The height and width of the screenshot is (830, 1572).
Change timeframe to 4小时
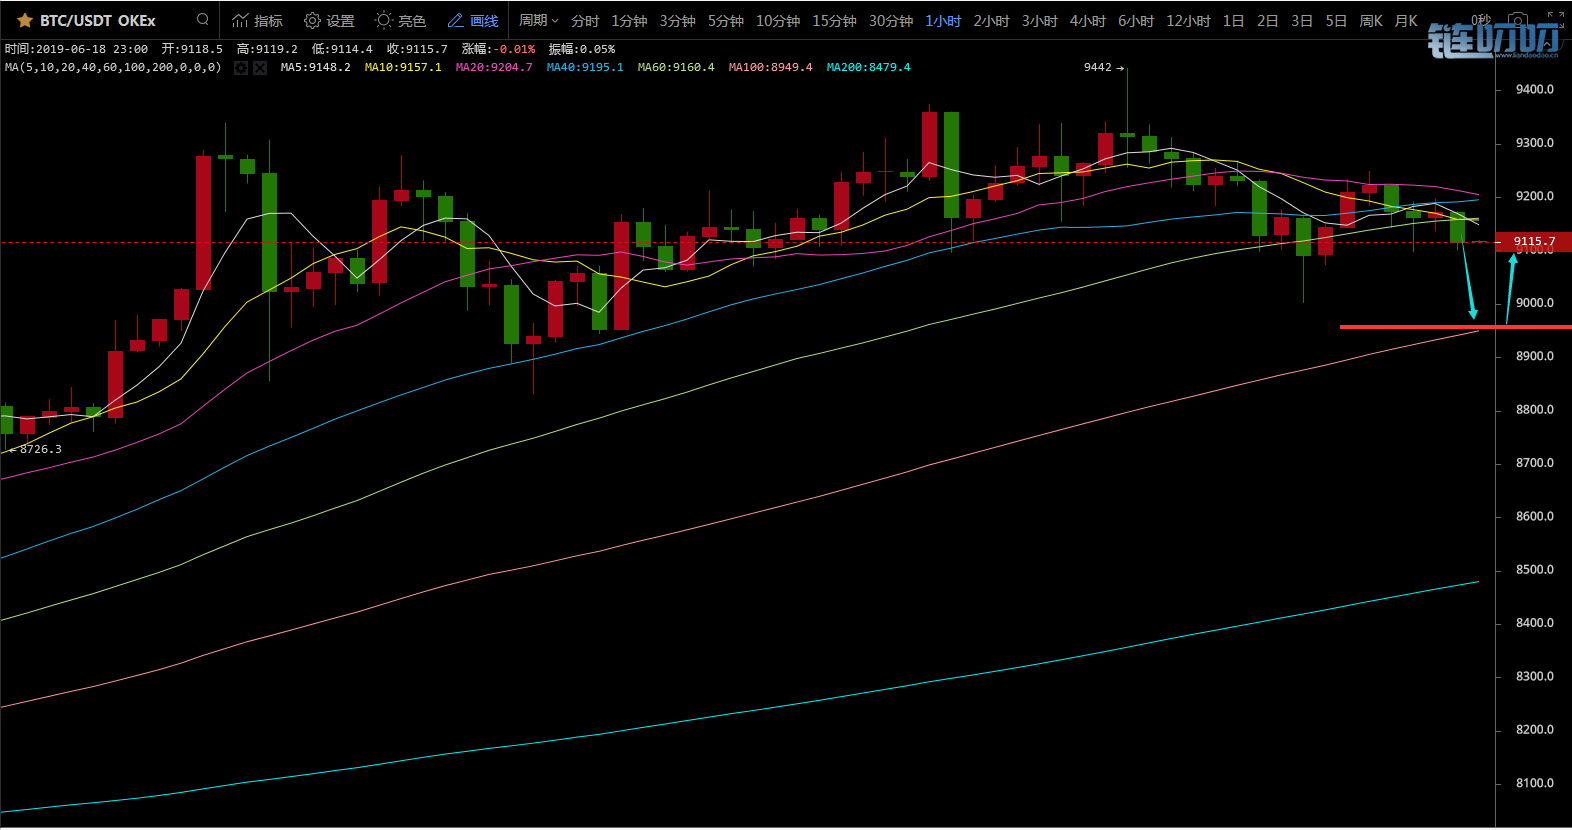[x=1087, y=20]
